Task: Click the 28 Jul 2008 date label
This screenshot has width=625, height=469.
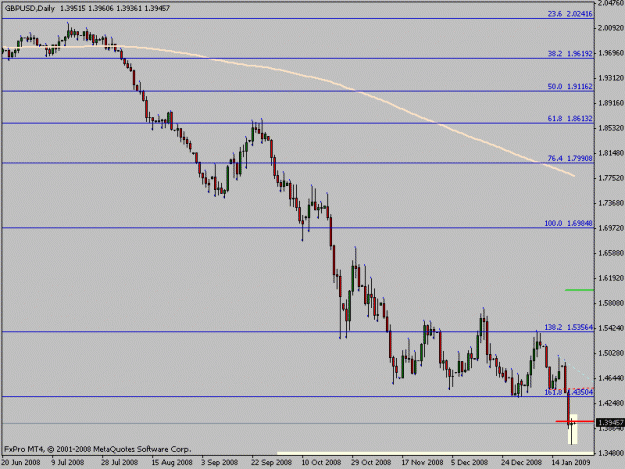Action: [120, 462]
